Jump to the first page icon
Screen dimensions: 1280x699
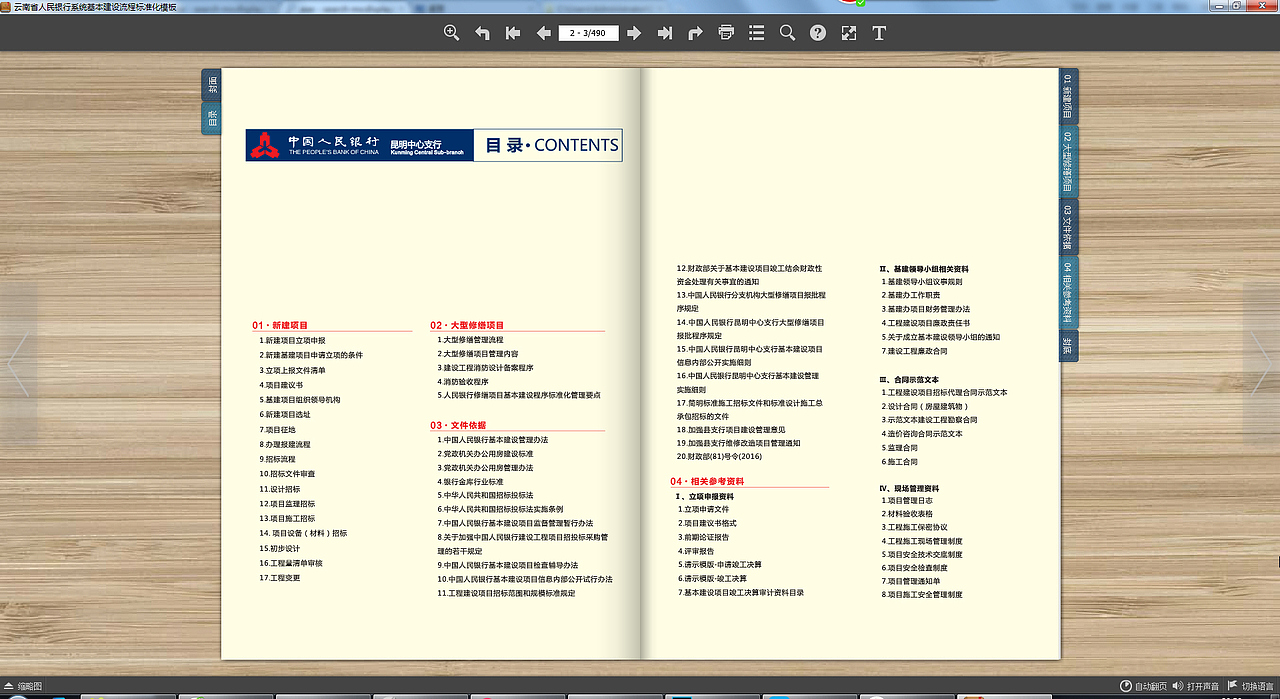(513, 33)
